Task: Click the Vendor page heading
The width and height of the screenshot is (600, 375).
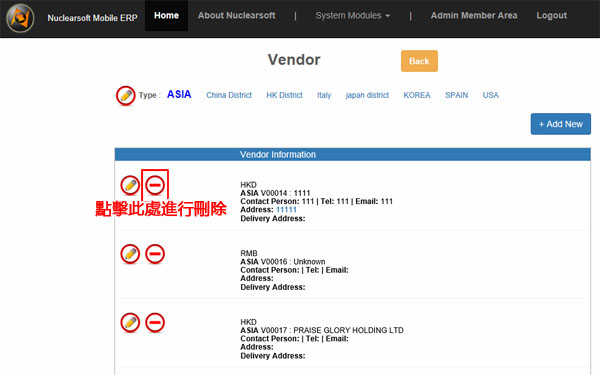Action: click(x=294, y=60)
